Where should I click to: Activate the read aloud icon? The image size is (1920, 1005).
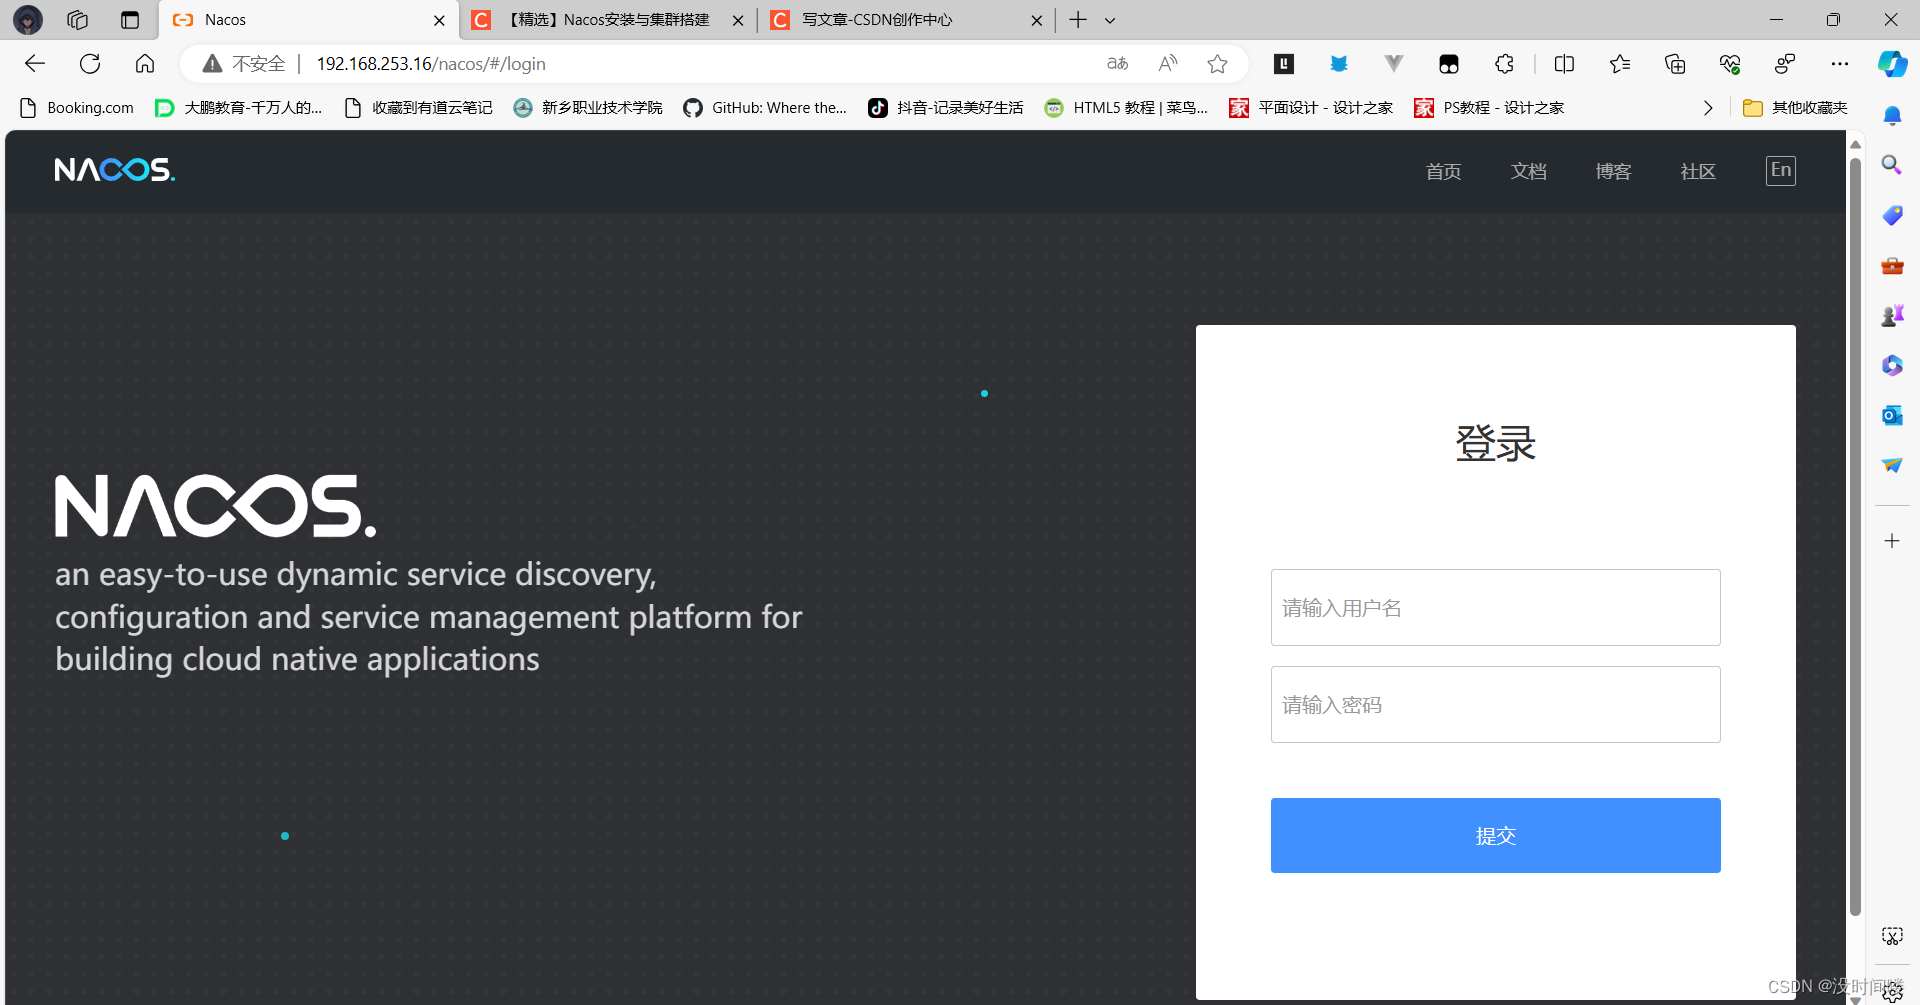1167,64
